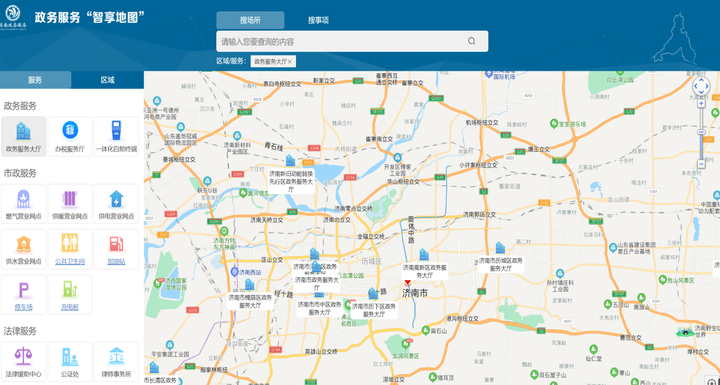This screenshot has width=720, height=385.
Task: Show 燃气营业网点 locations
Action: click(x=23, y=204)
